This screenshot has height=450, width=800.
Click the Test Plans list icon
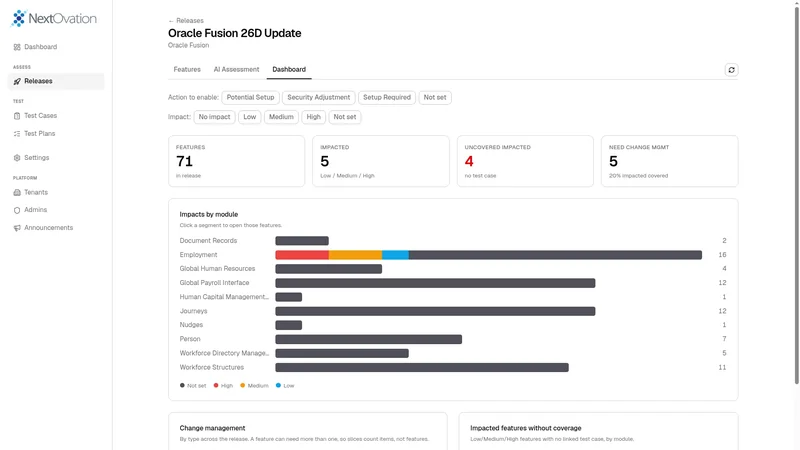(x=17, y=134)
